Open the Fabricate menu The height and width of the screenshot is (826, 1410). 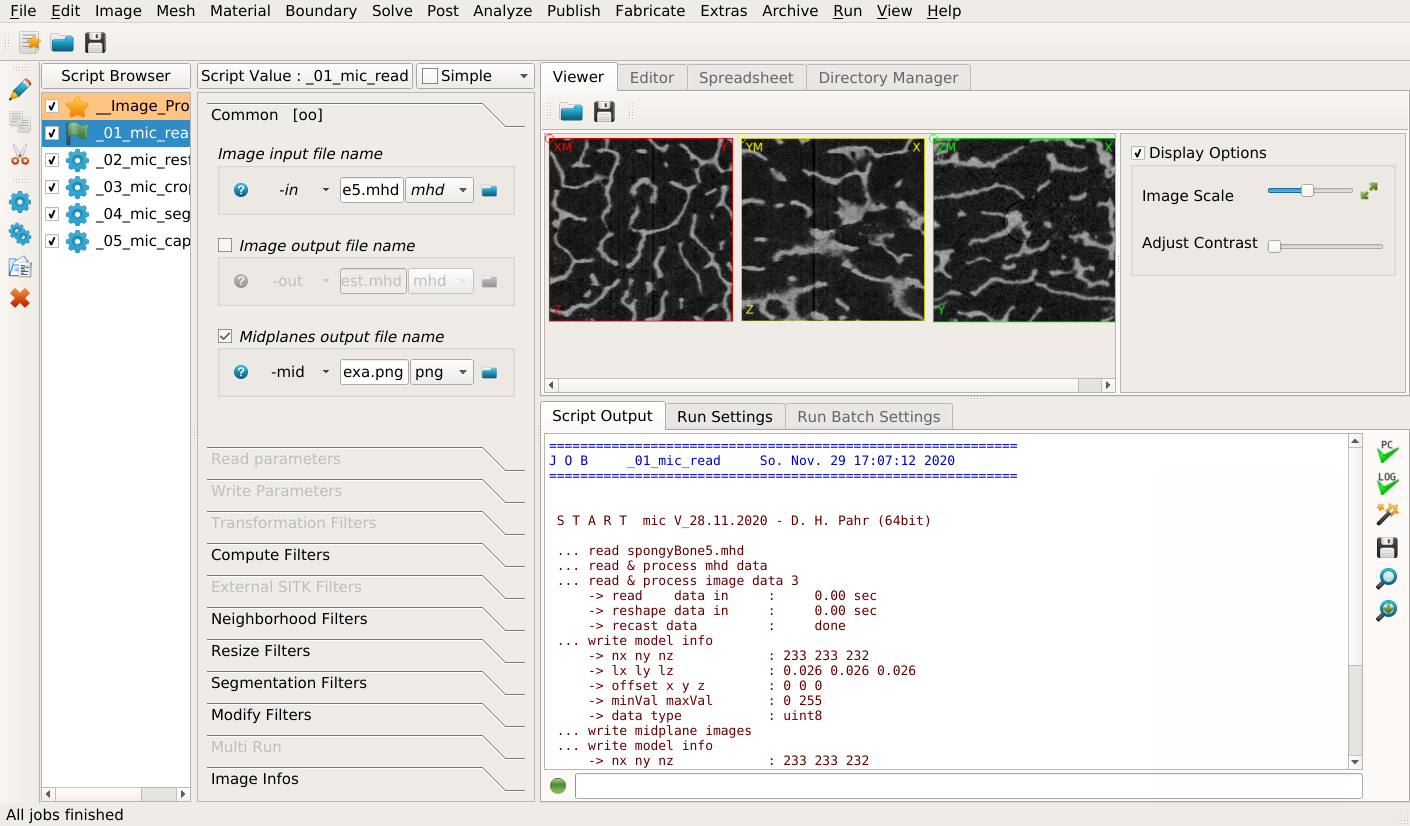[650, 11]
